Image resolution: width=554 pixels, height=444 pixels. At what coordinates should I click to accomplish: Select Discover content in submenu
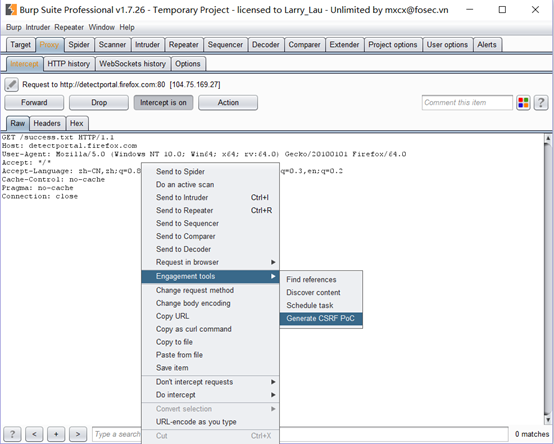pyautogui.click(x=321, y=292)
